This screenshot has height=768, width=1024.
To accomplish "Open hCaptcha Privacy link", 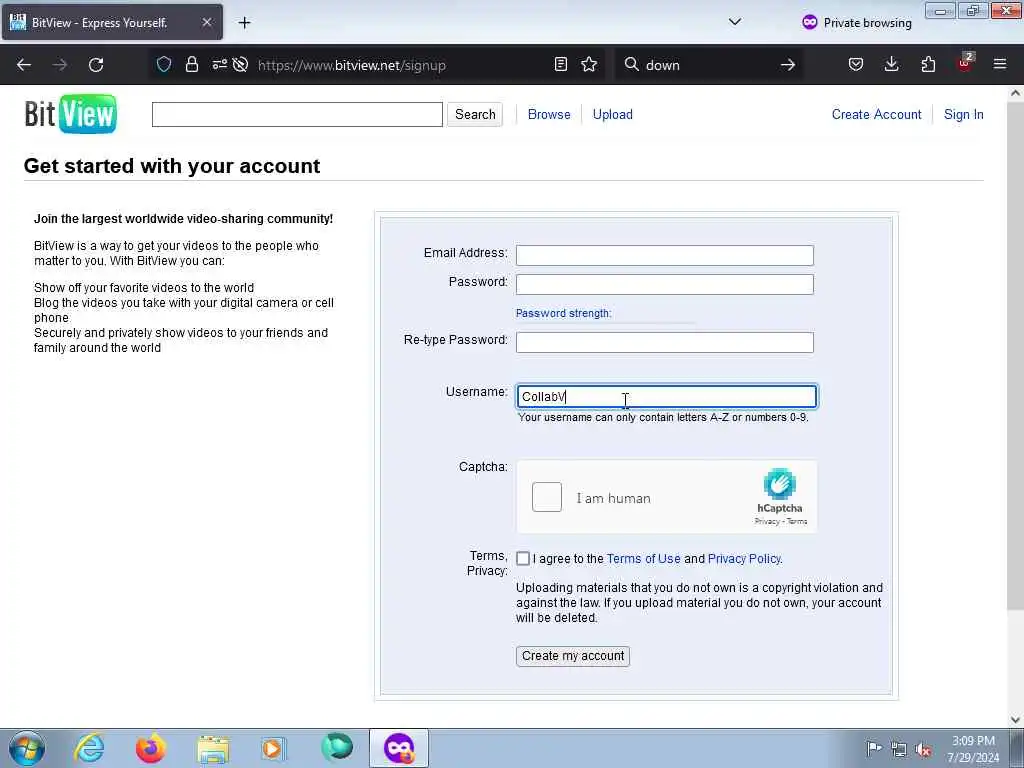I will (x=767, y=521).
